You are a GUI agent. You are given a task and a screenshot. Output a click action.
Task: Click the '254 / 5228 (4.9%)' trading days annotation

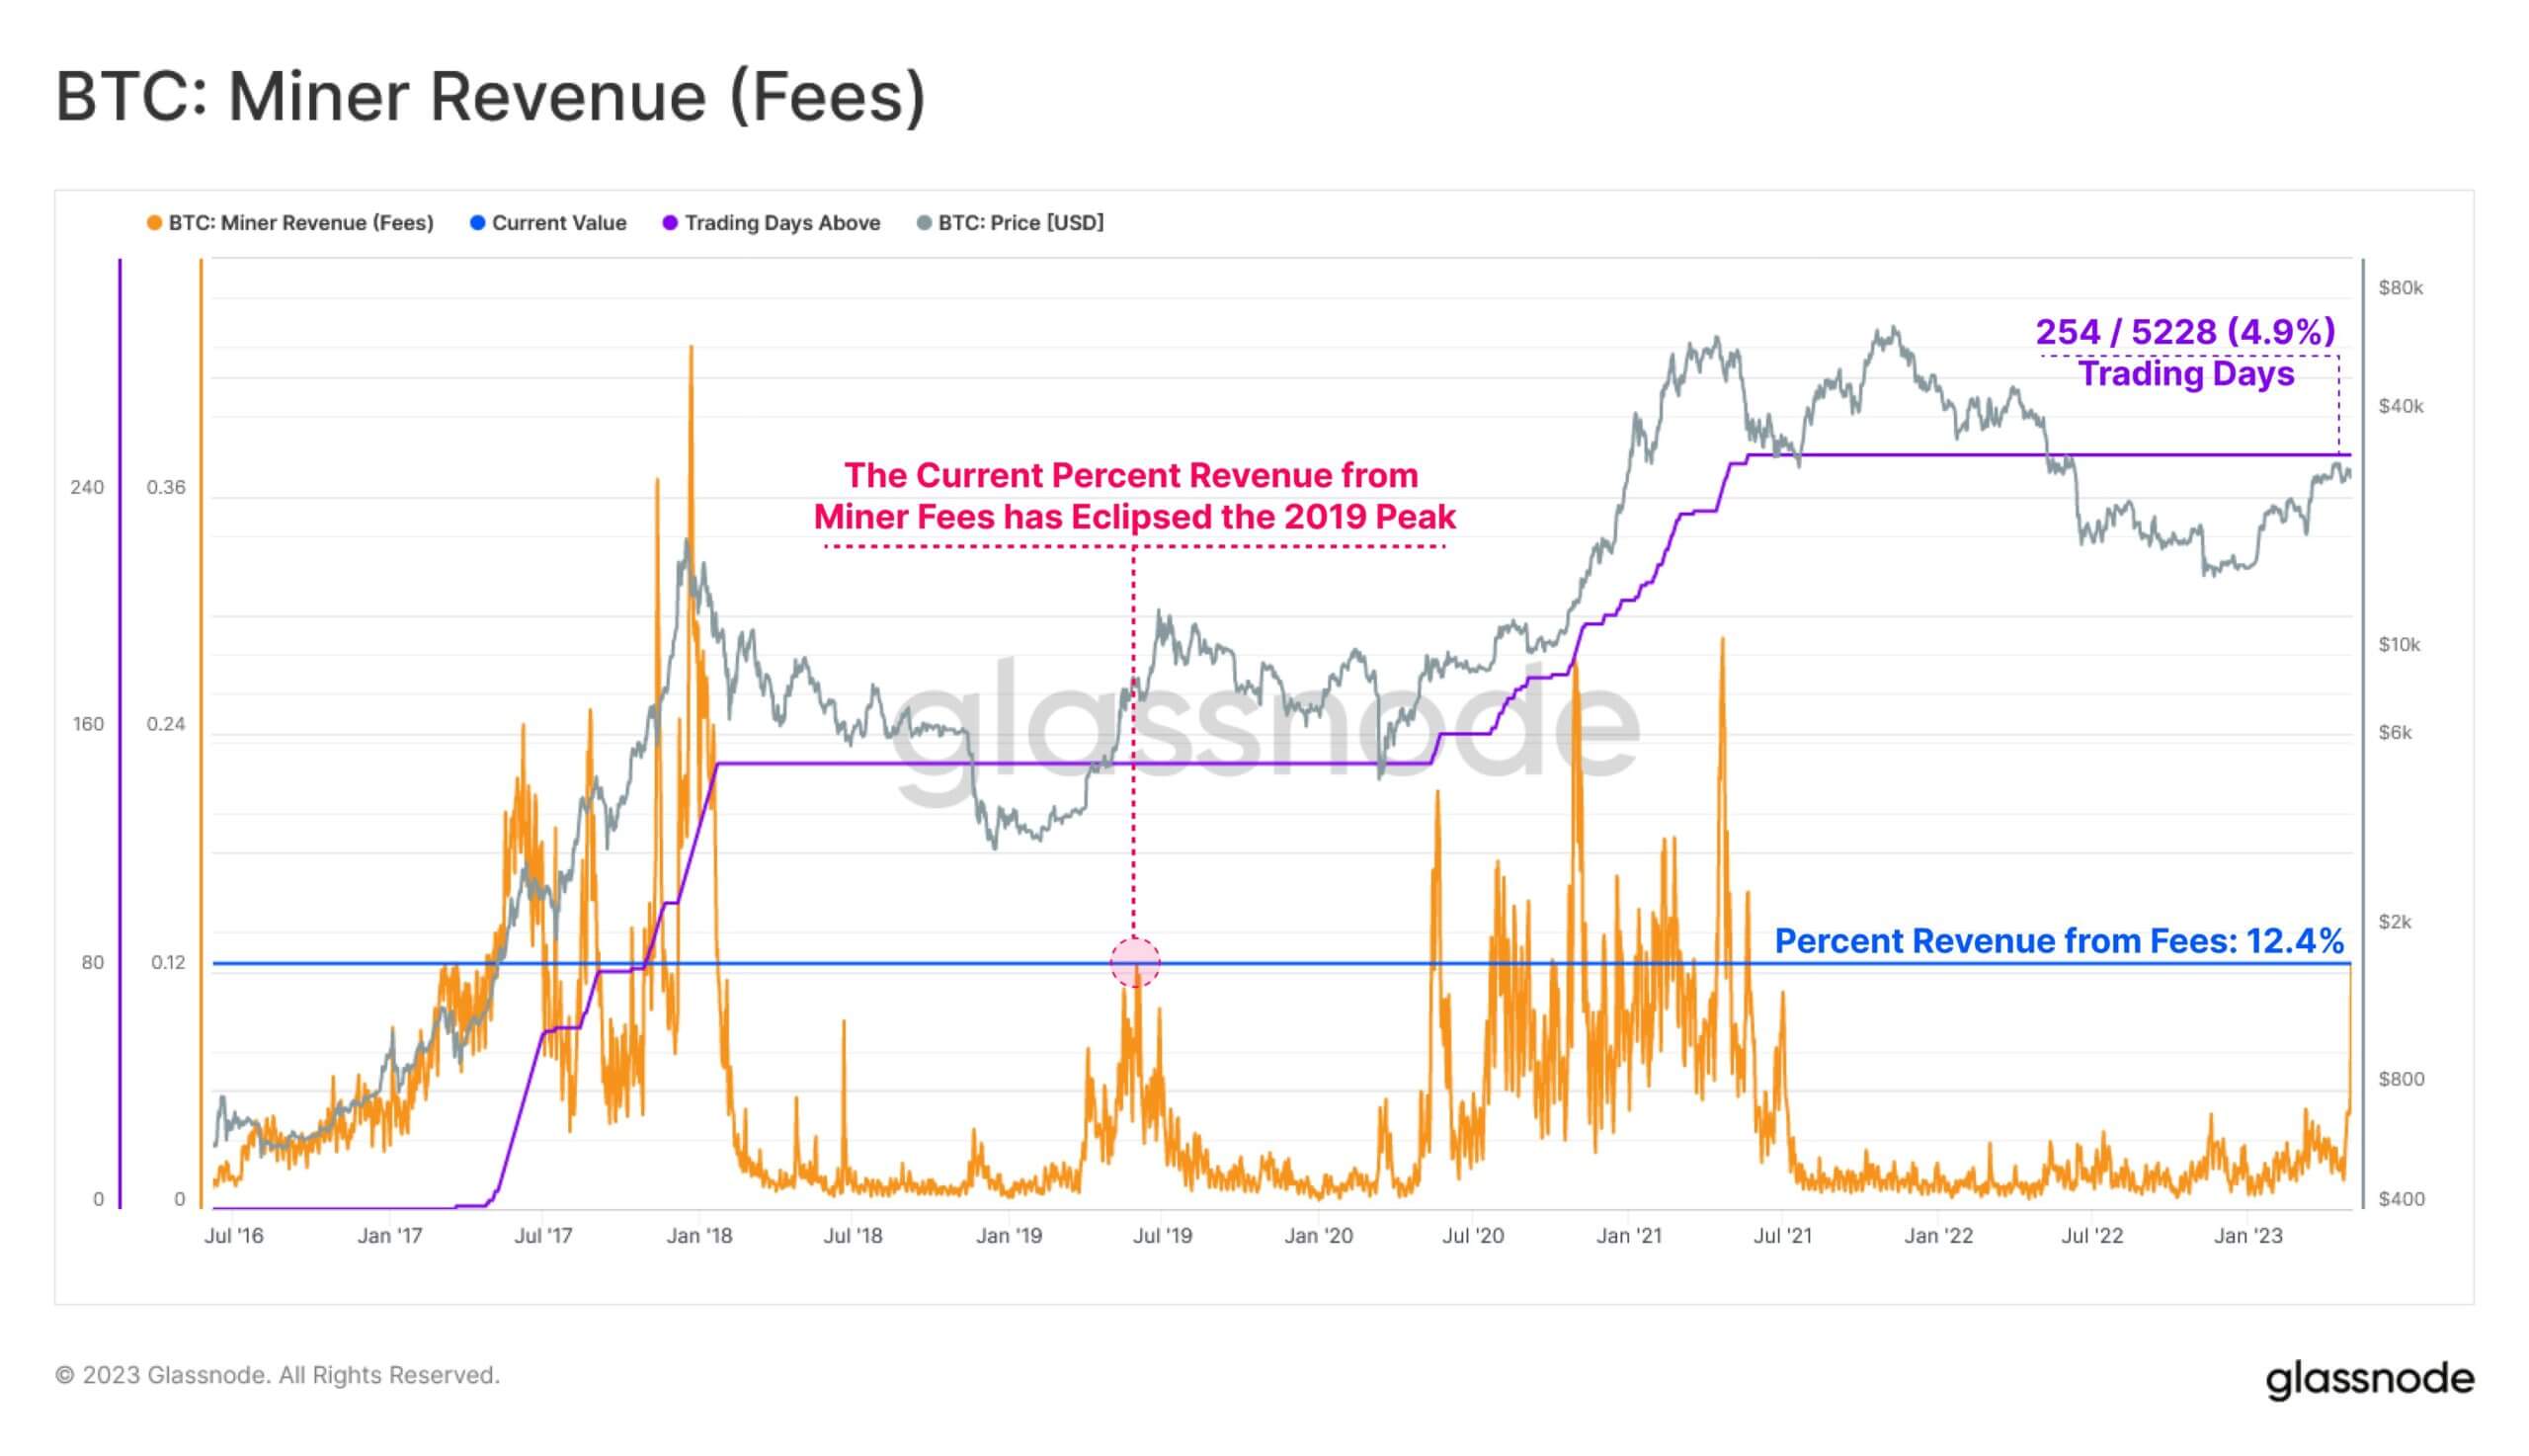click(2185, 332)
